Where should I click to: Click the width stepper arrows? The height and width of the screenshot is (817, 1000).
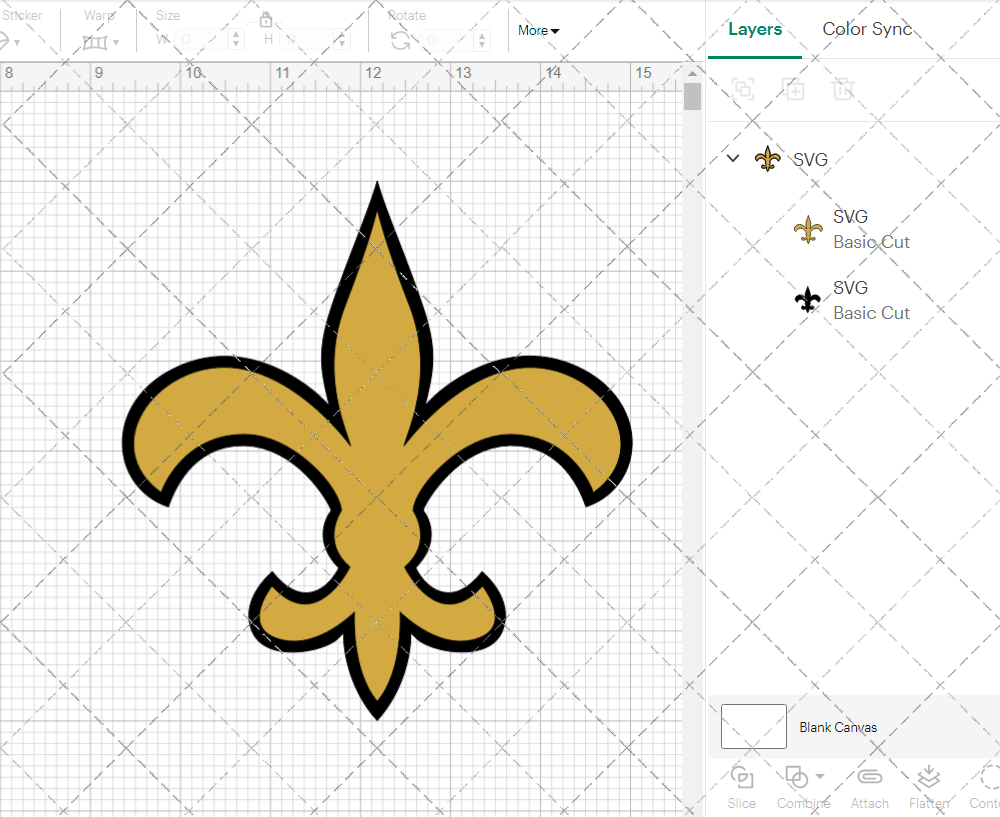(236, 40)
